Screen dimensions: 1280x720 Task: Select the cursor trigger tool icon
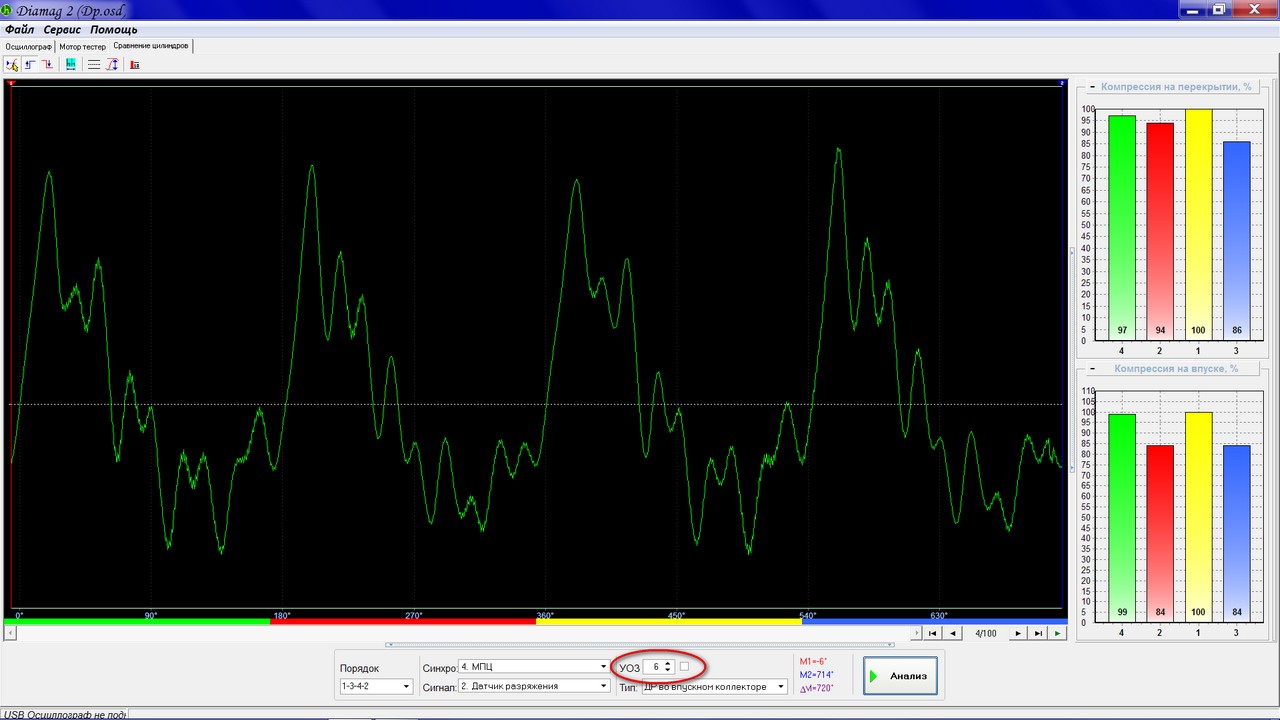pyautogui.click(x=12, y=64)
